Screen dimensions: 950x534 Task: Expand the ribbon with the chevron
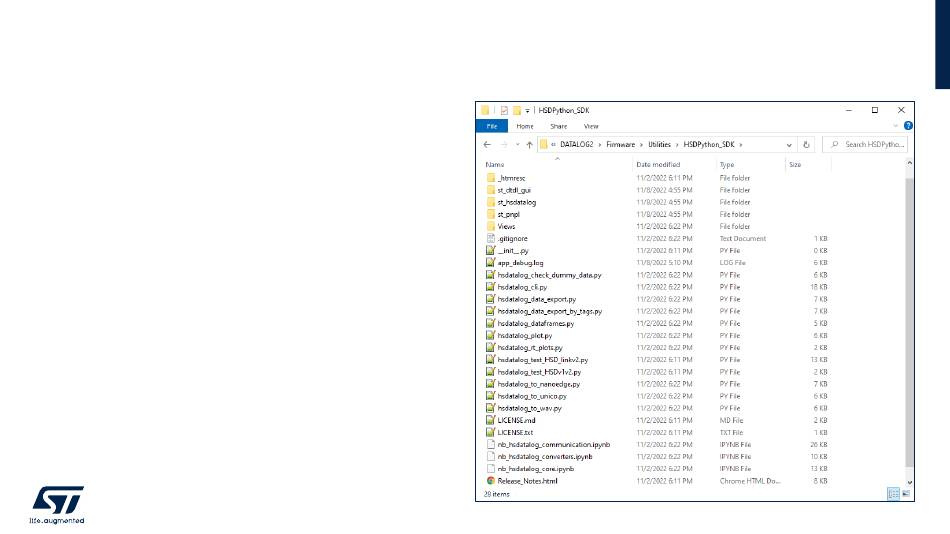pos(895,125)
